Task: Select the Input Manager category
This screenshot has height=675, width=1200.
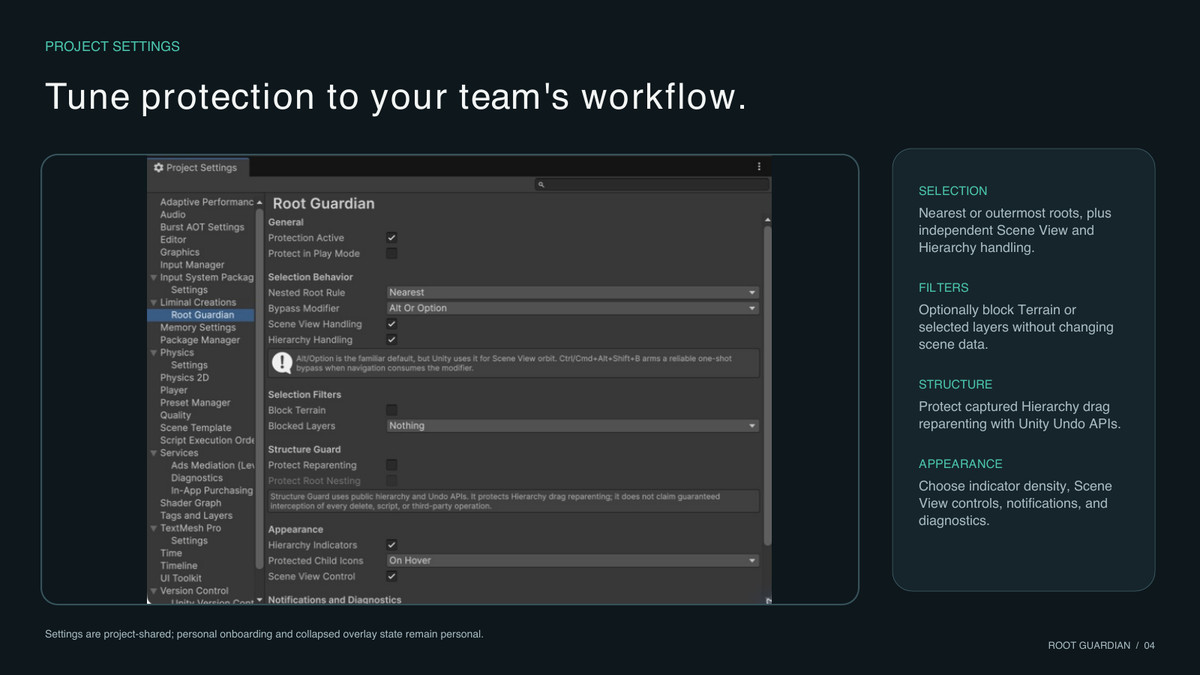Action: (x=192, y=265)
